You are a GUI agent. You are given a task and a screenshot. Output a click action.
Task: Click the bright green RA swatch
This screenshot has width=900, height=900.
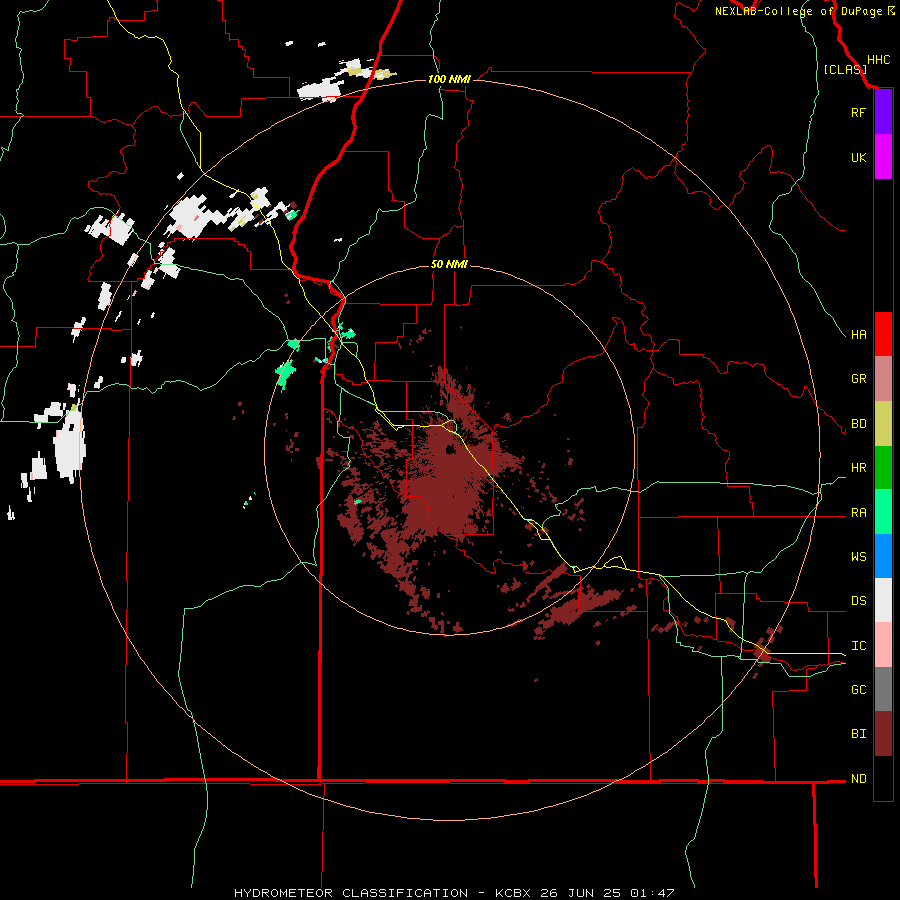click(x=883, y=512)
